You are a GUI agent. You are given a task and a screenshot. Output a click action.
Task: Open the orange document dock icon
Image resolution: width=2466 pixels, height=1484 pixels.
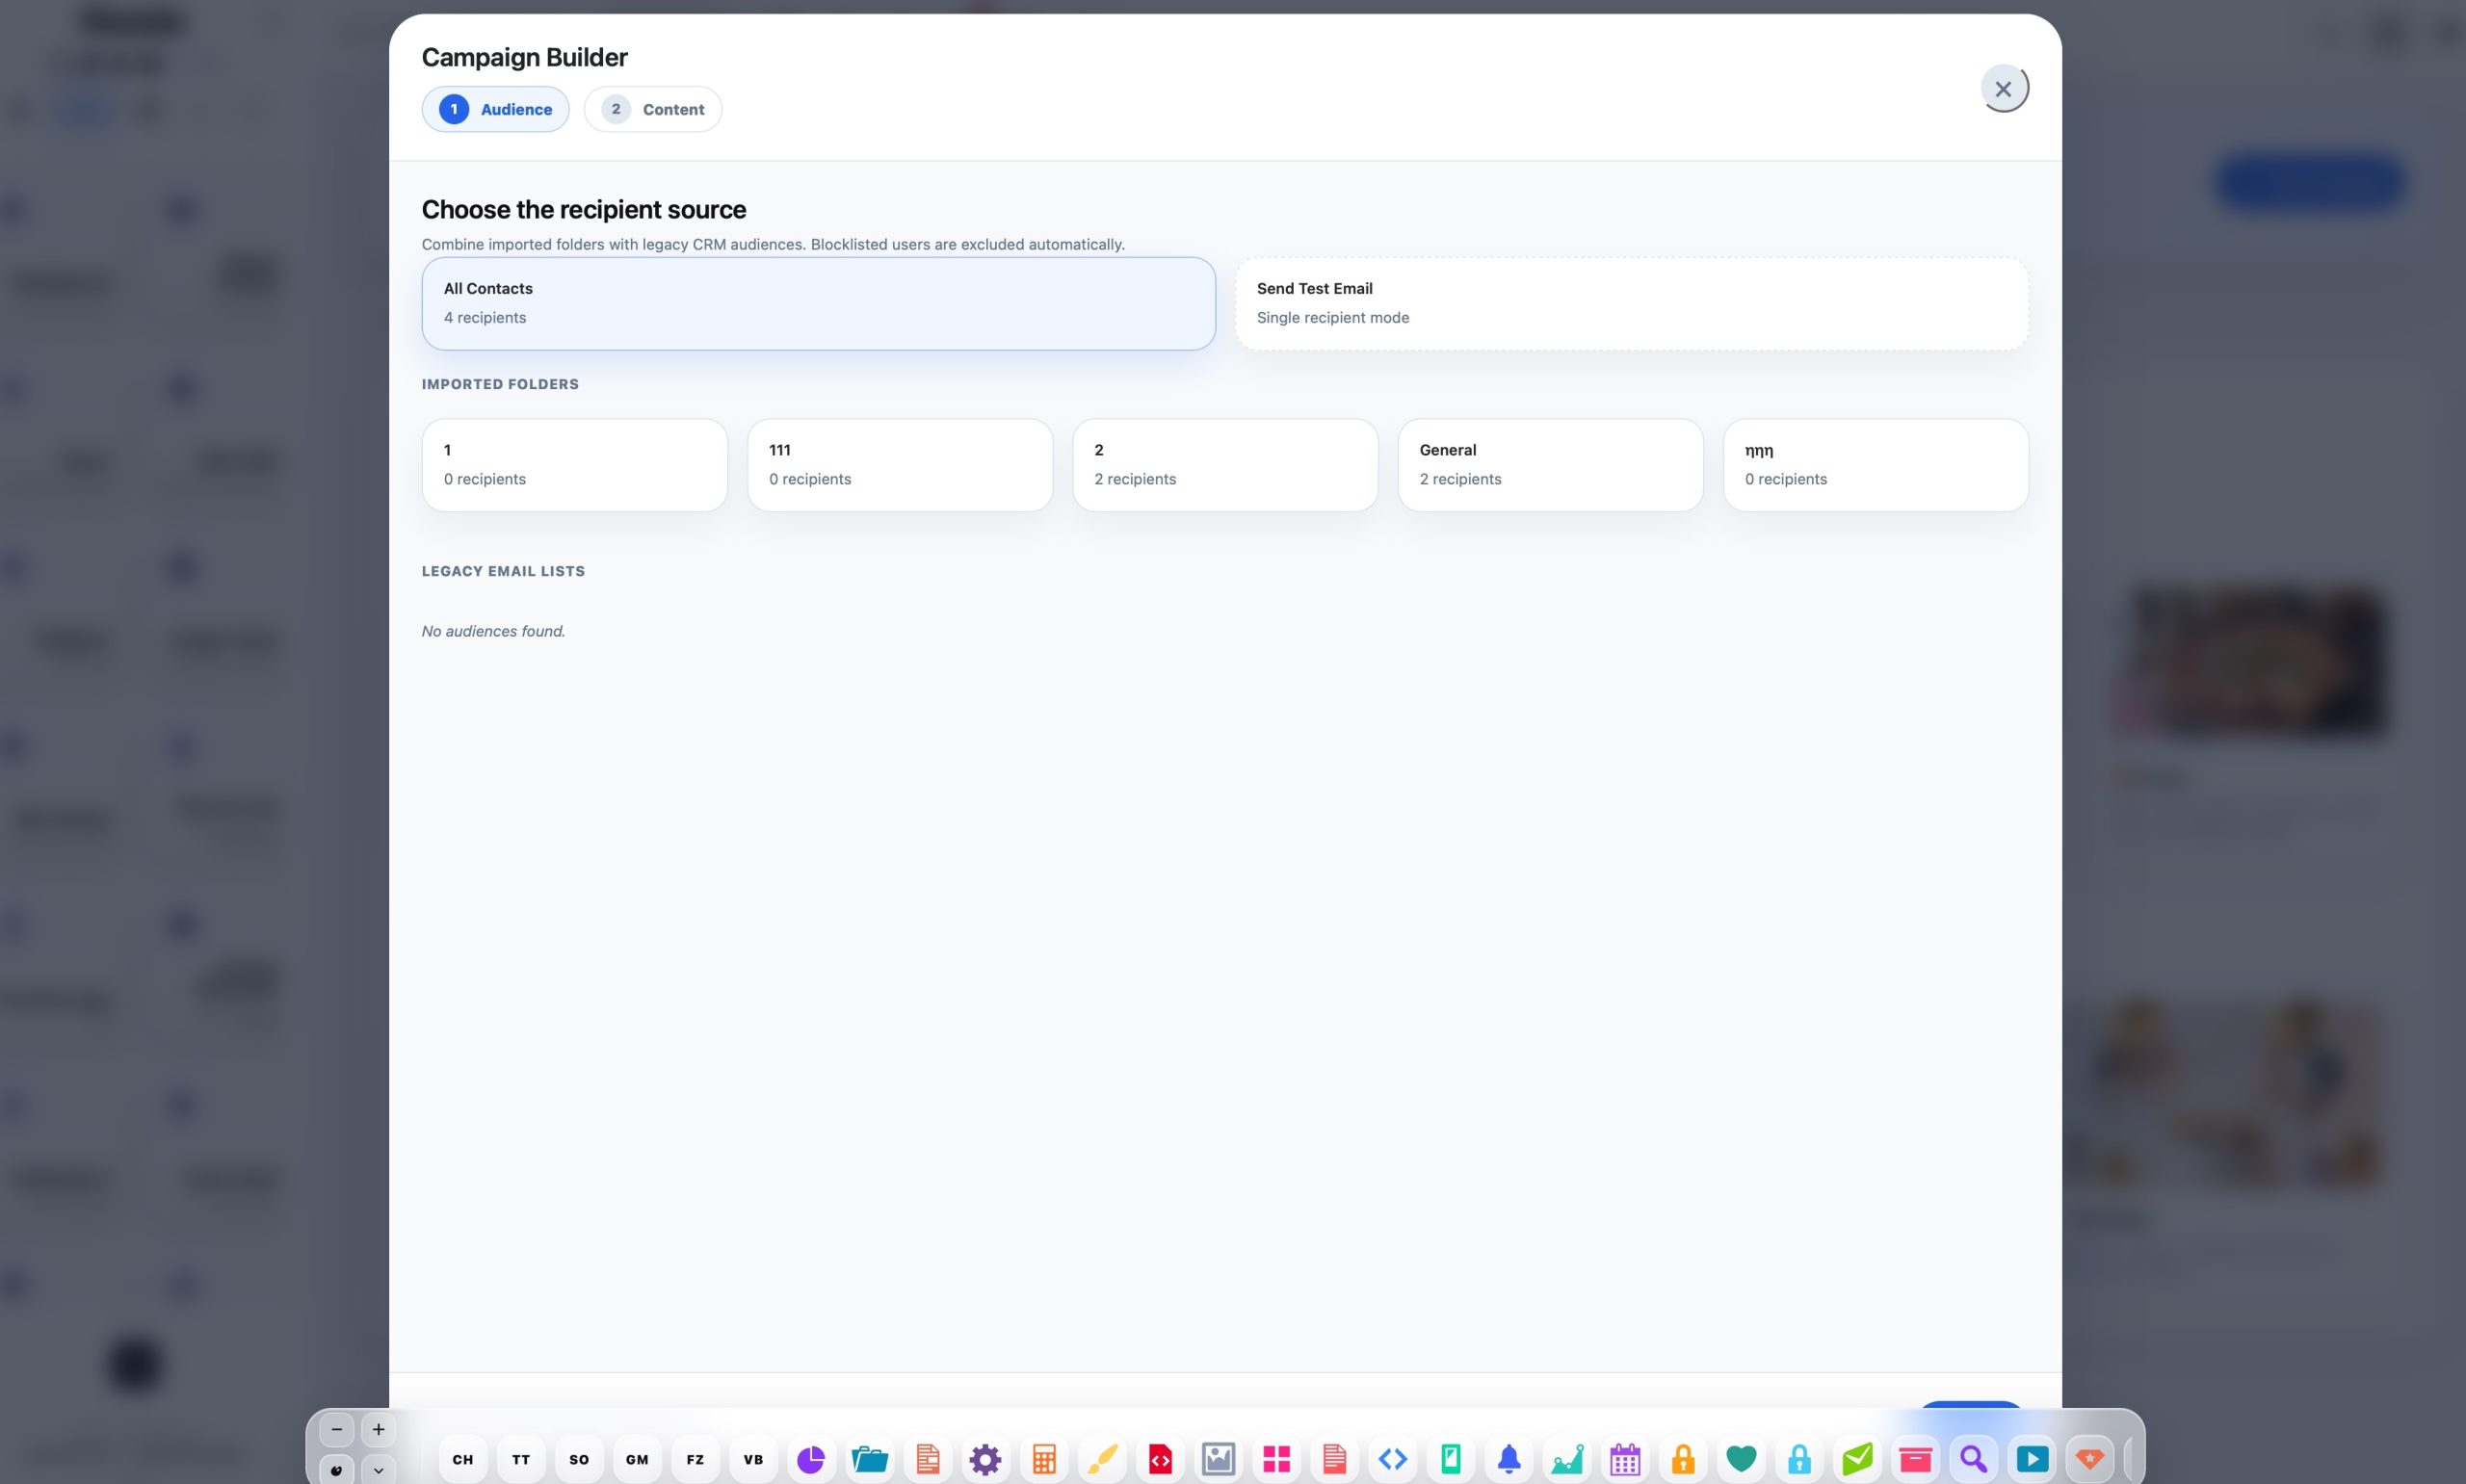coord(928,1459)
